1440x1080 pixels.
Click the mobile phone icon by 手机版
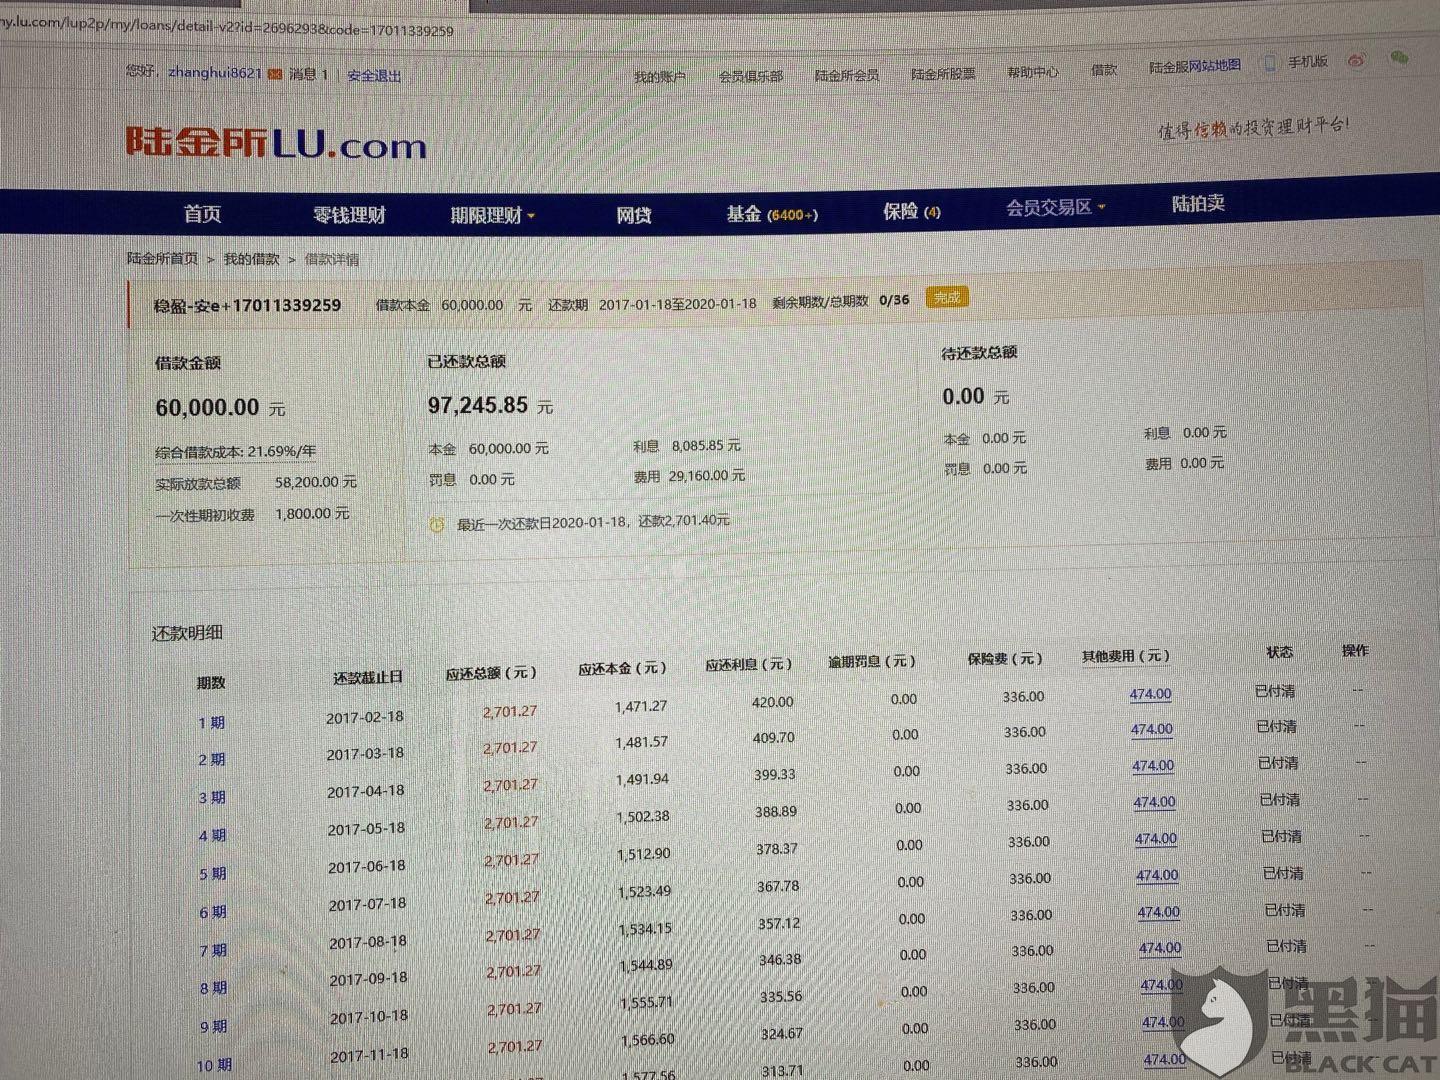tap(1270, 63)
